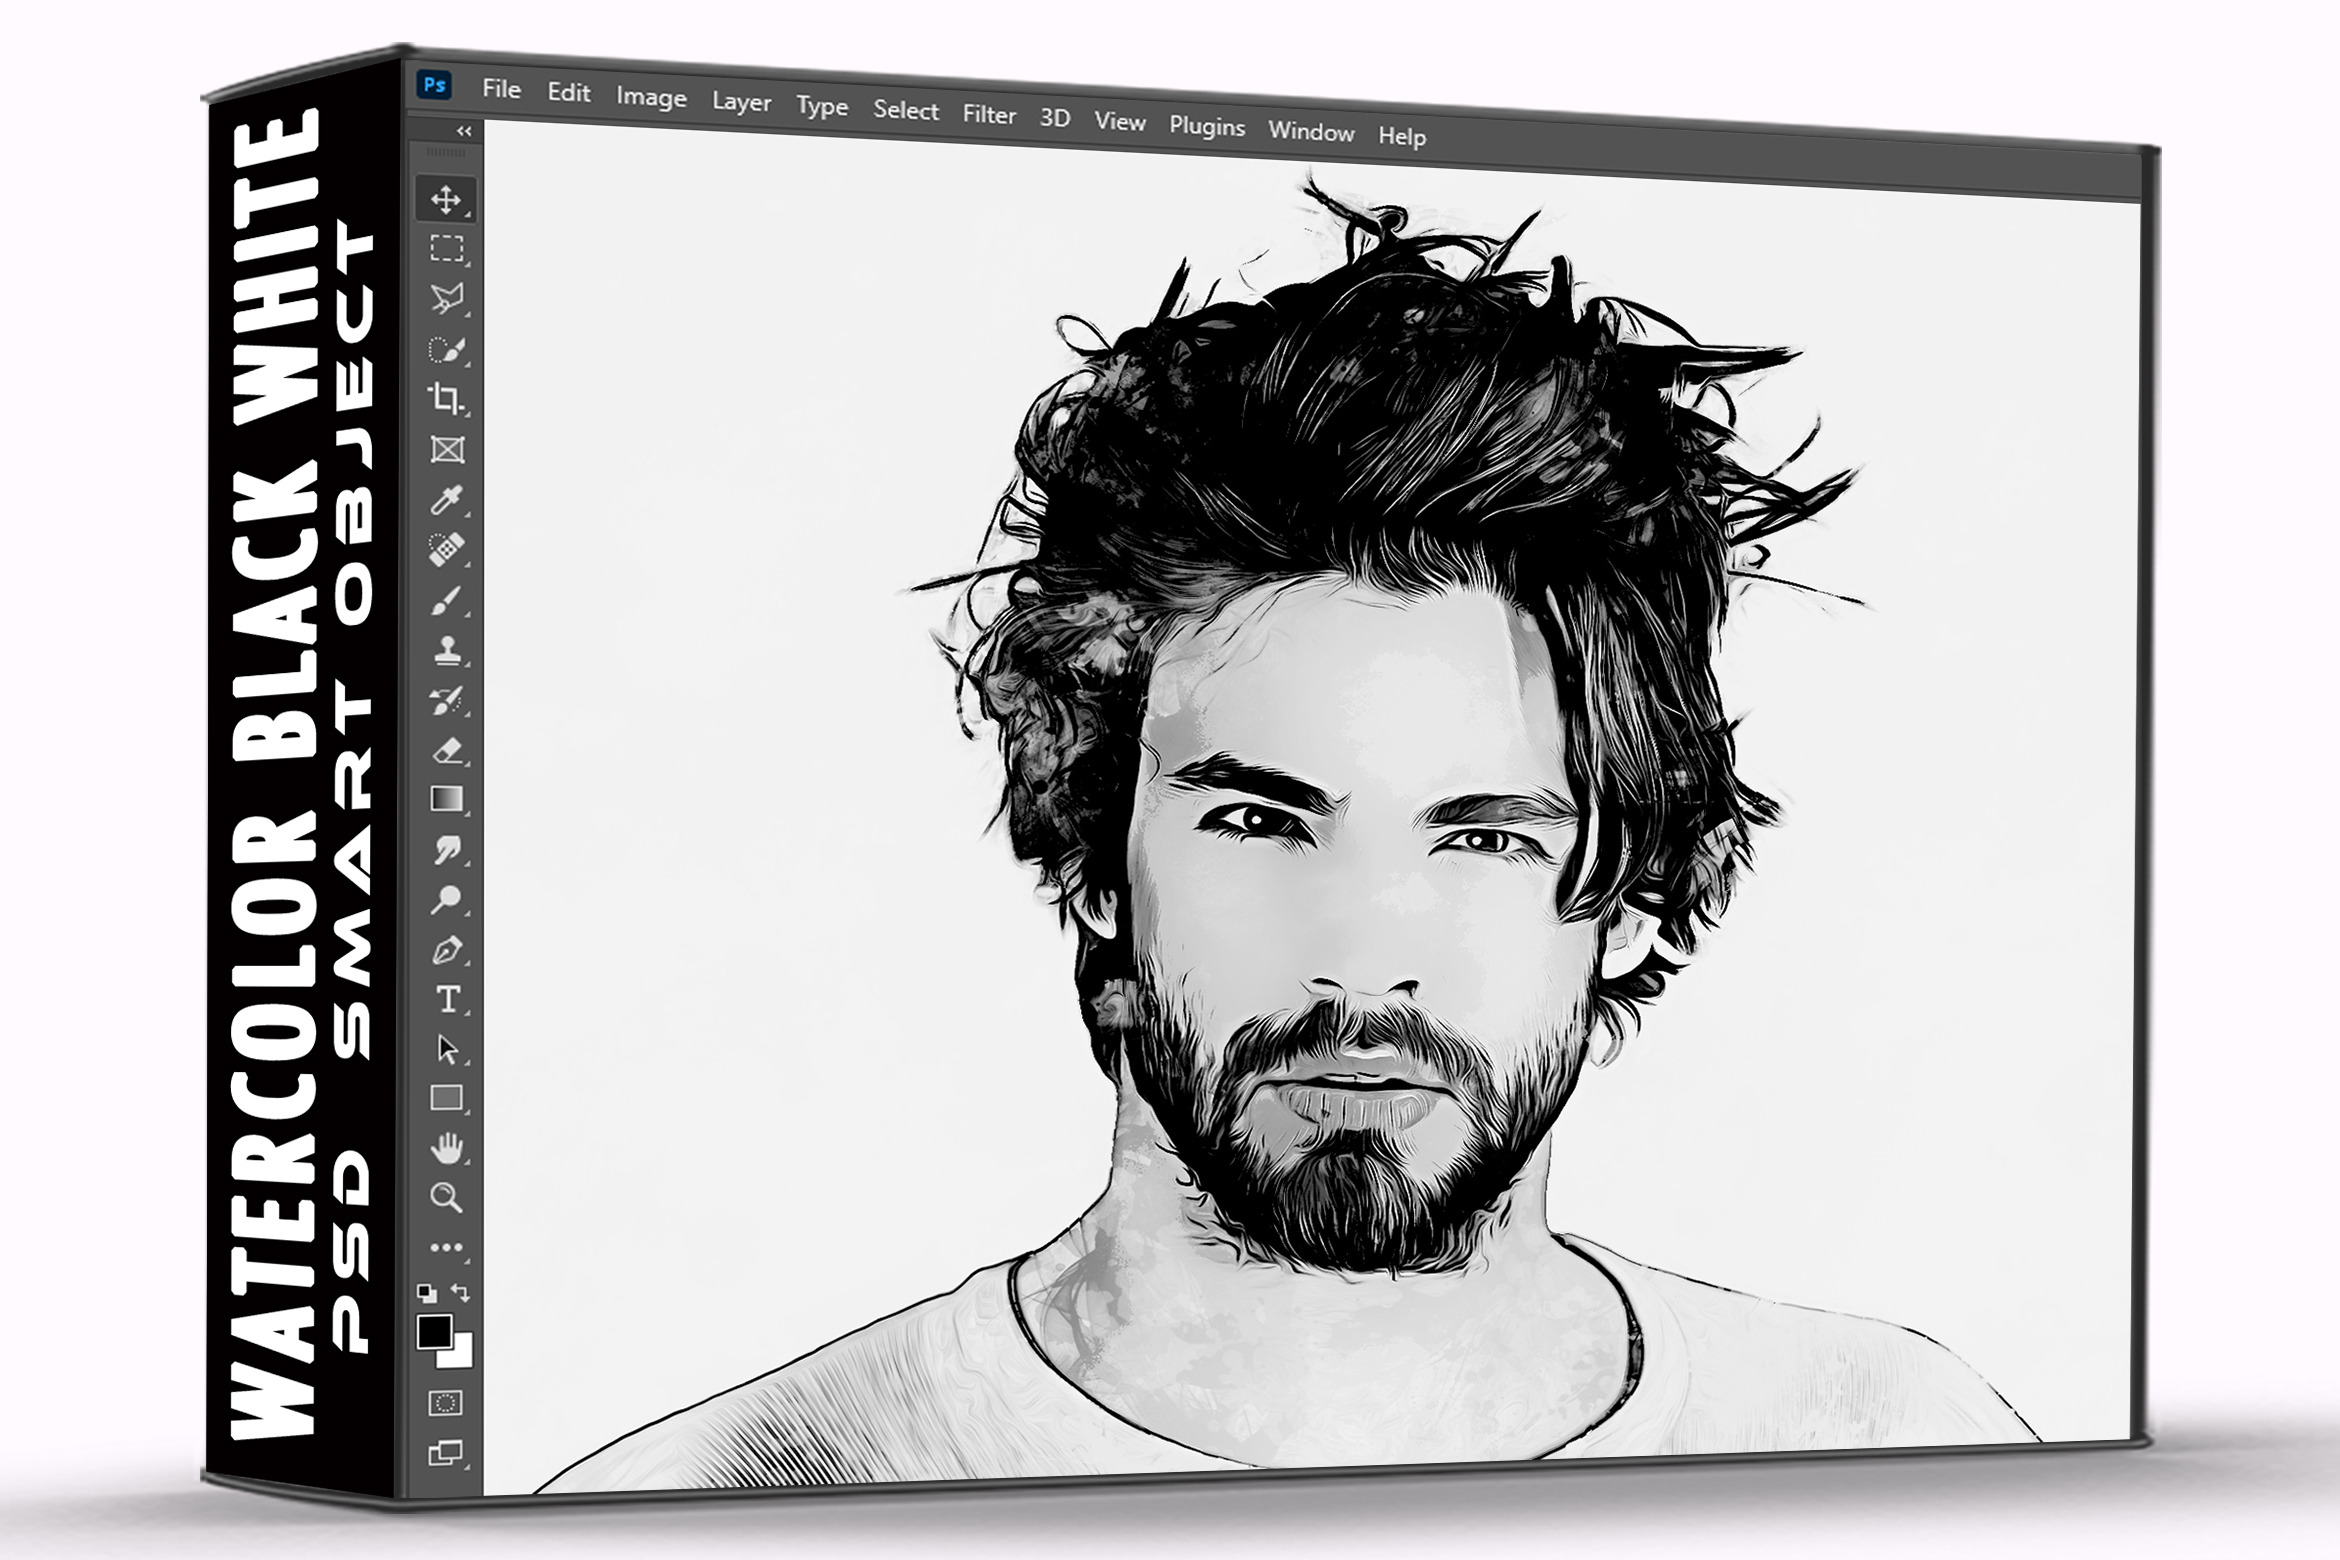Screen dimensions: 2340x1560
Task: Reset default foreground and background colors
Action: pos(427,1292)
